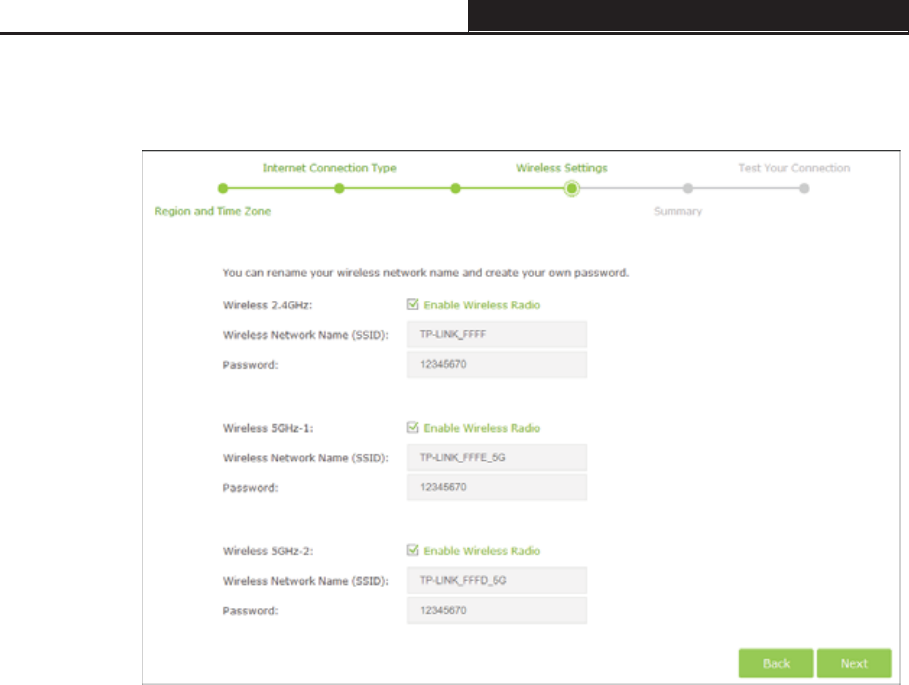This screenshot has width=909, height=685.
Task: Select the third green step dot
Action: click(456, 188)
